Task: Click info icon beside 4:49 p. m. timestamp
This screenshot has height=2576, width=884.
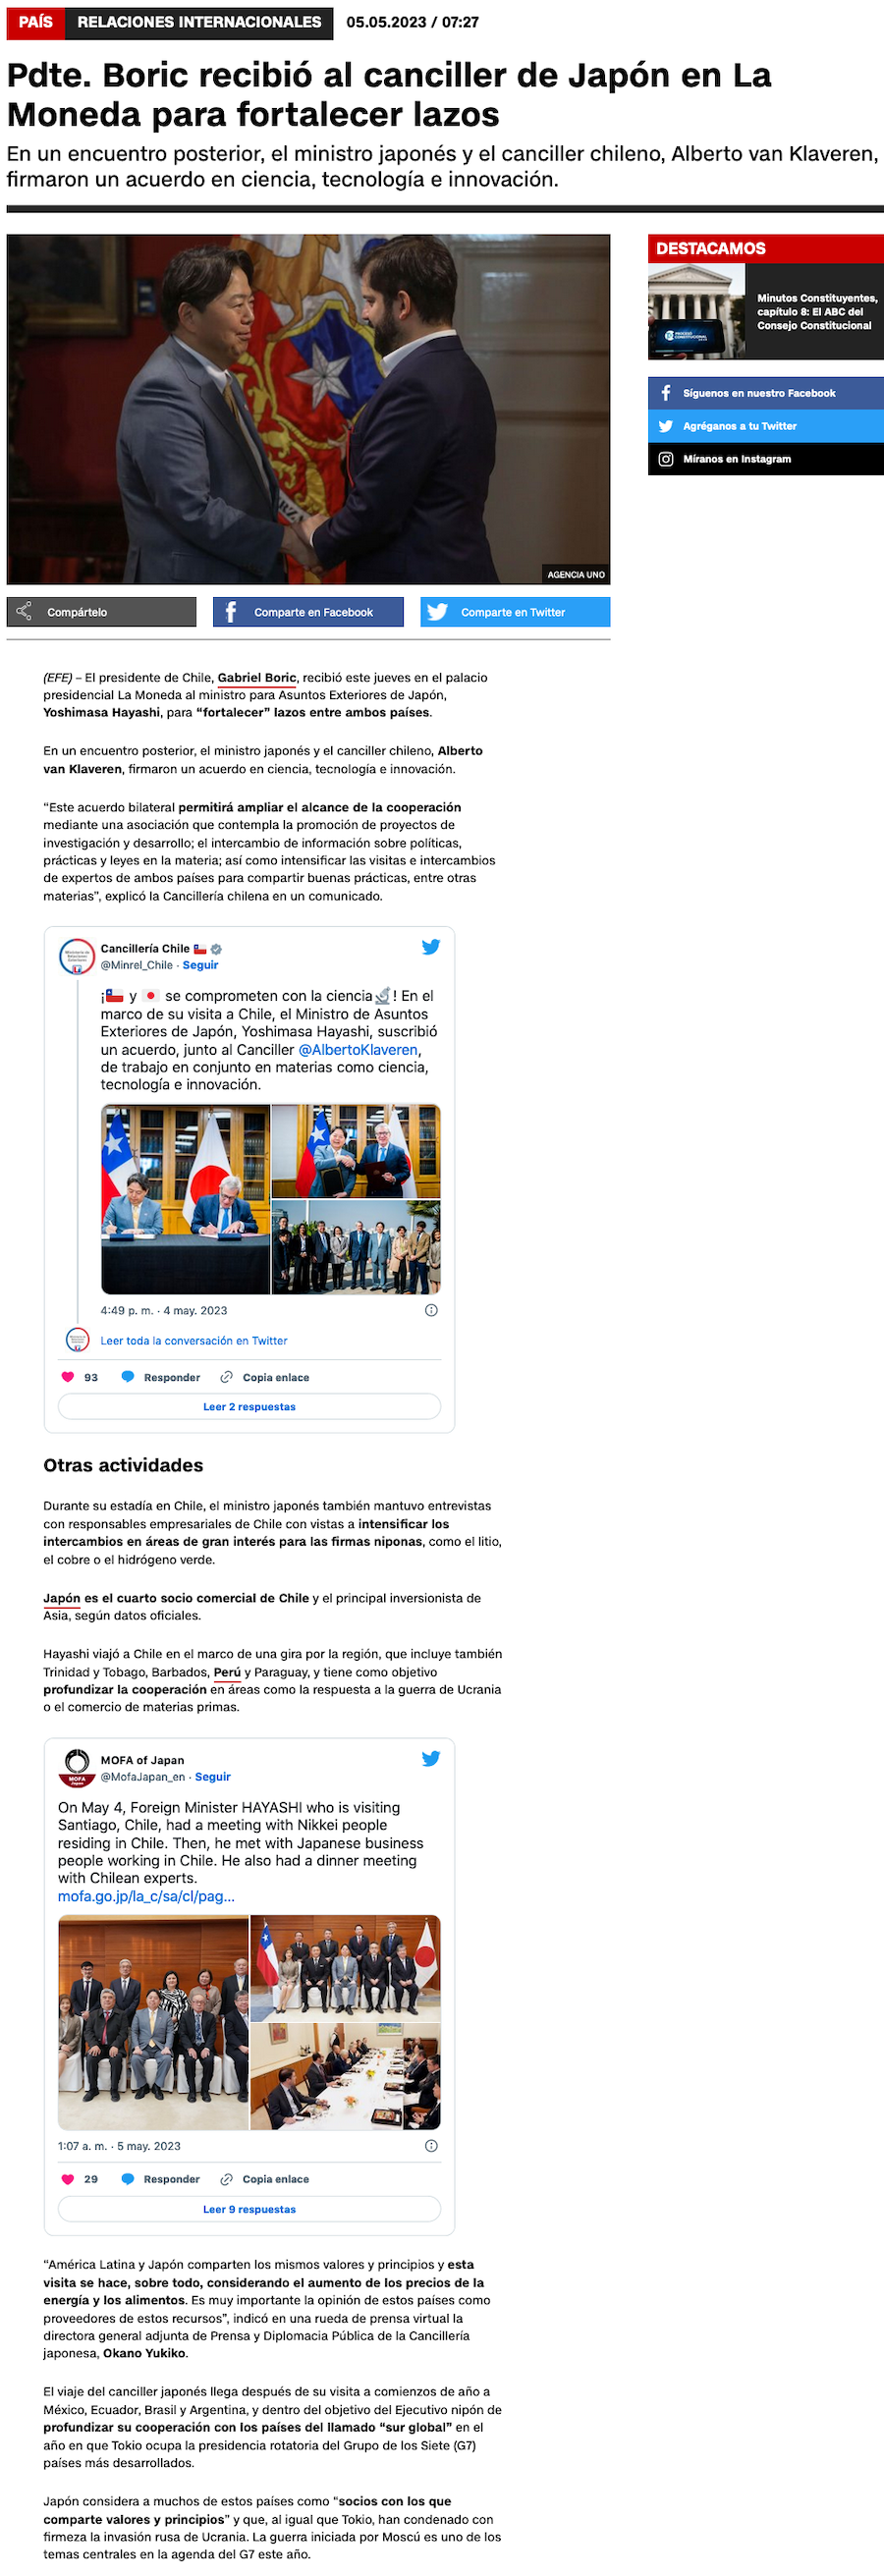Action: tap(431, 1310)
